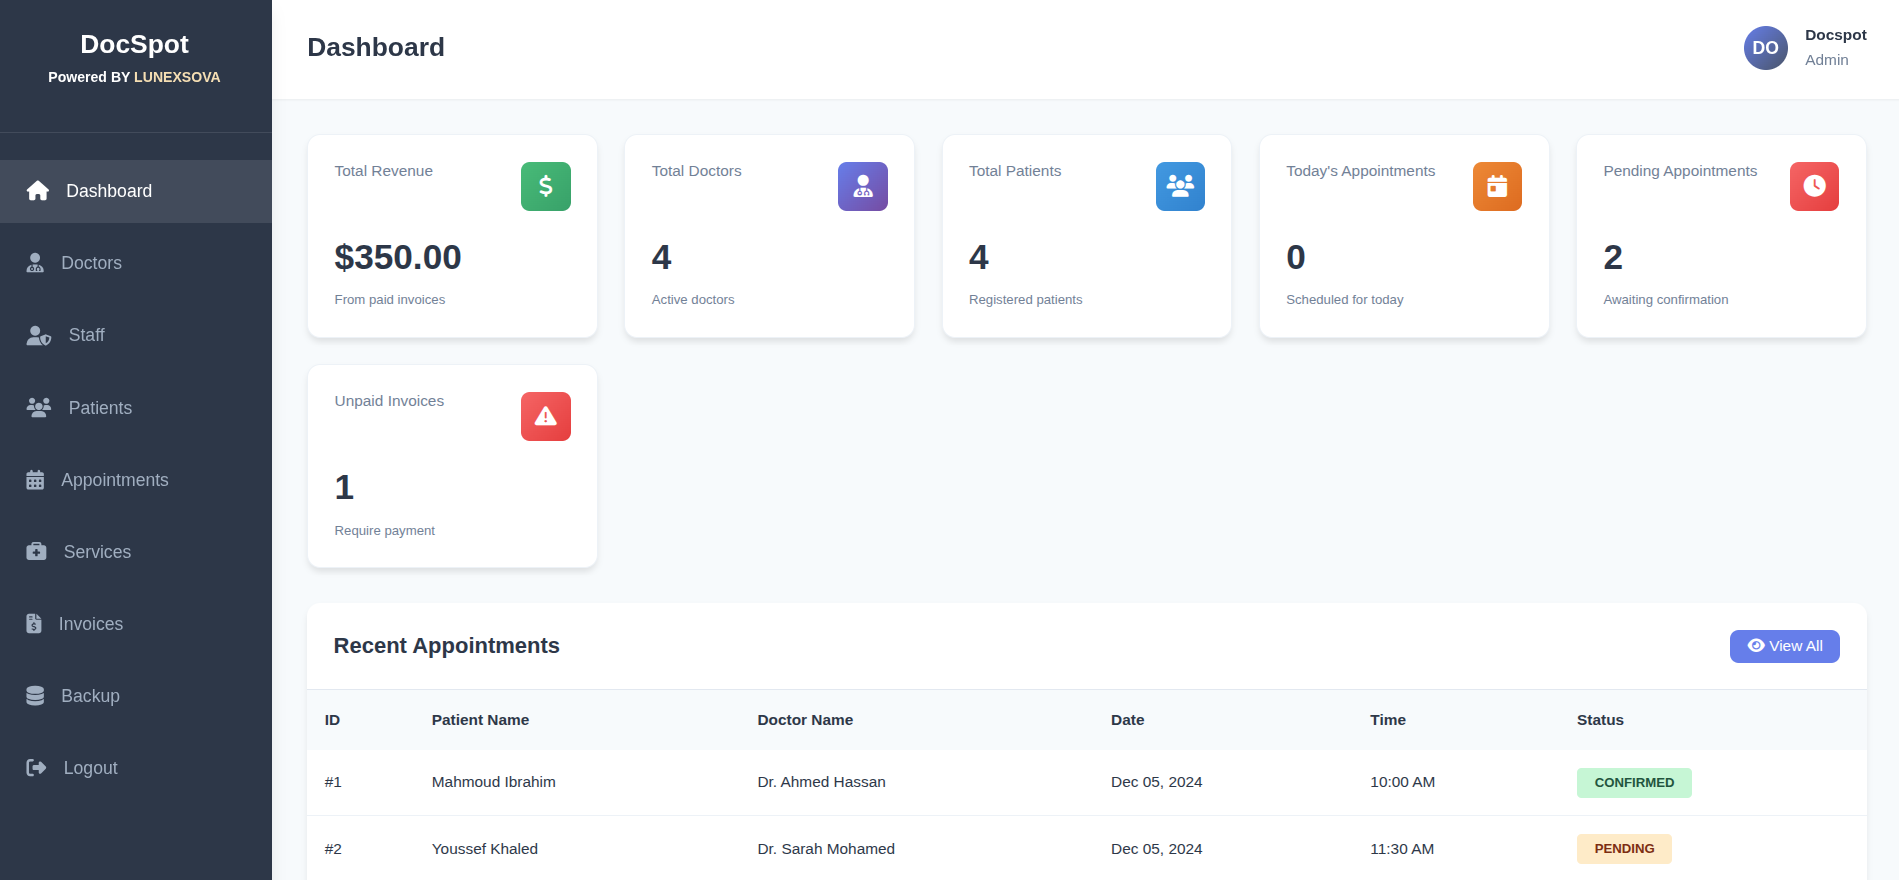The image size is (1899, 880).
Task: Click the LUNEXSOVA link
Action: pos(177,77)
